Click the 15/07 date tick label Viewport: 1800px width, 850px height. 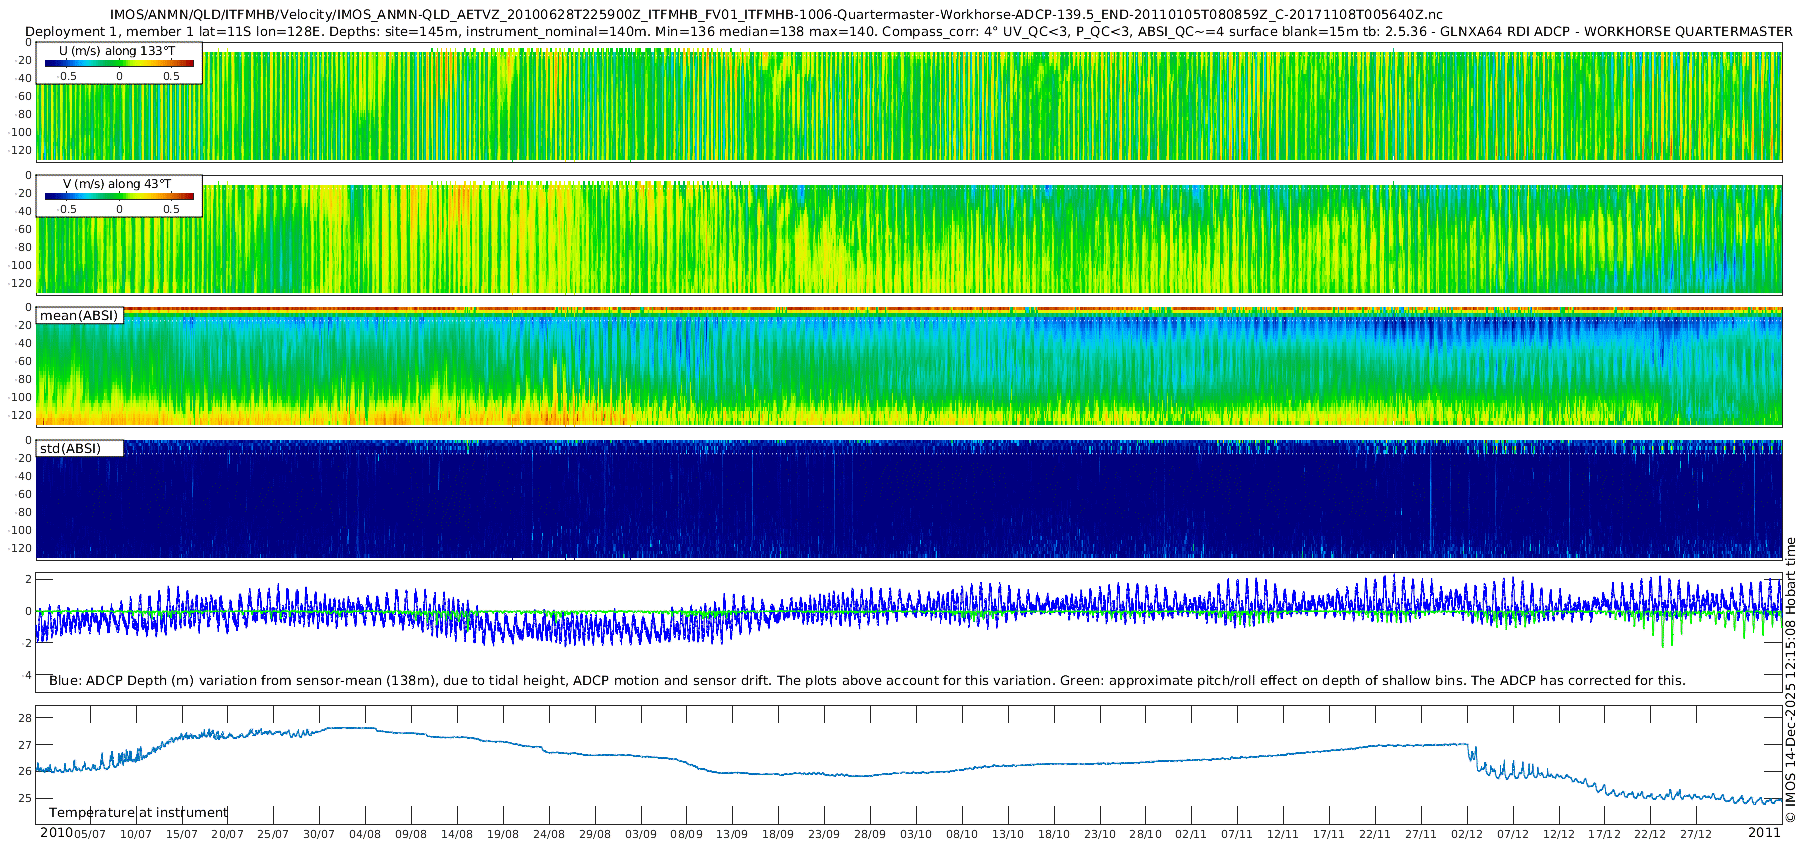tap(182, 834)
